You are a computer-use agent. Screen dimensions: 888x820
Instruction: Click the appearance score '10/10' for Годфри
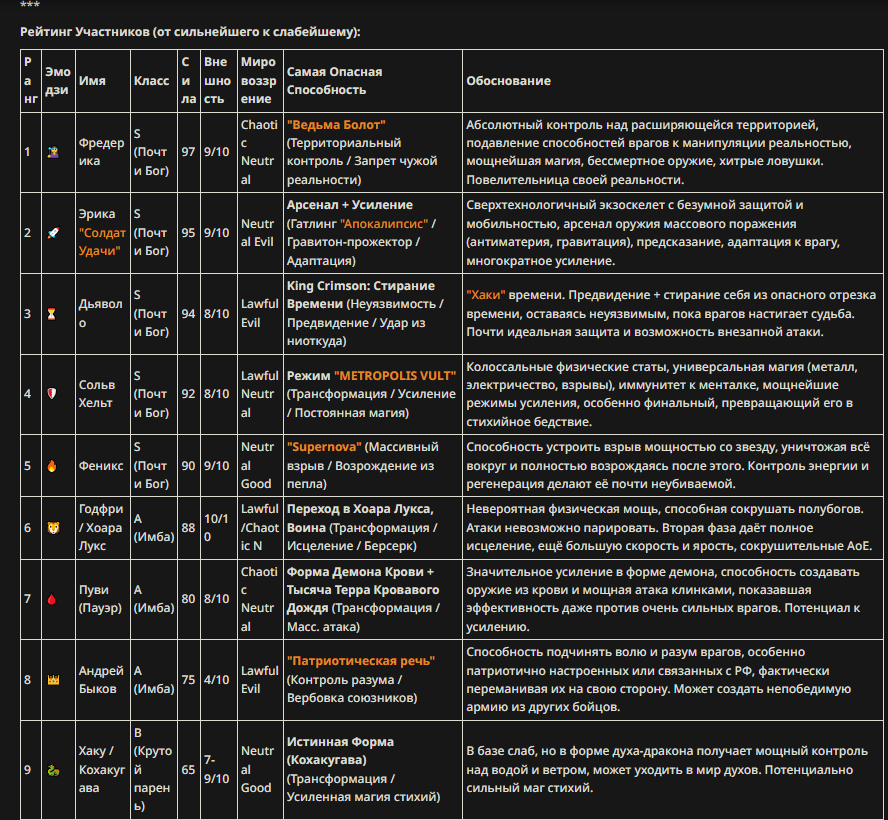(216, 527)
